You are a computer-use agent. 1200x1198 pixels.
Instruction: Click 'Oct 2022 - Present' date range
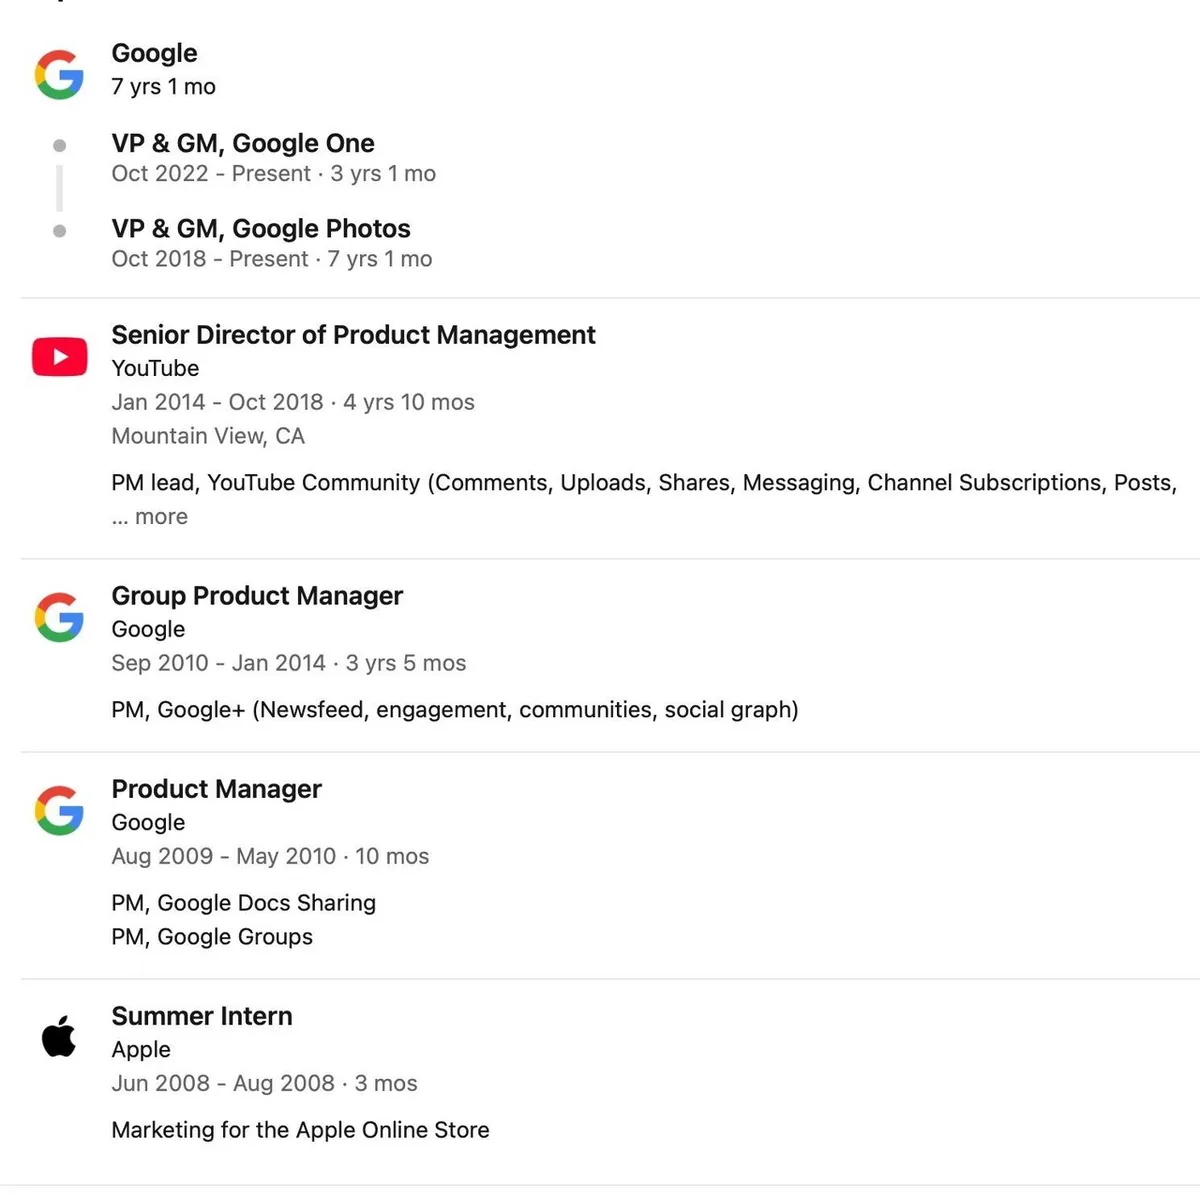pyautogui.click(x=211, y=174)
